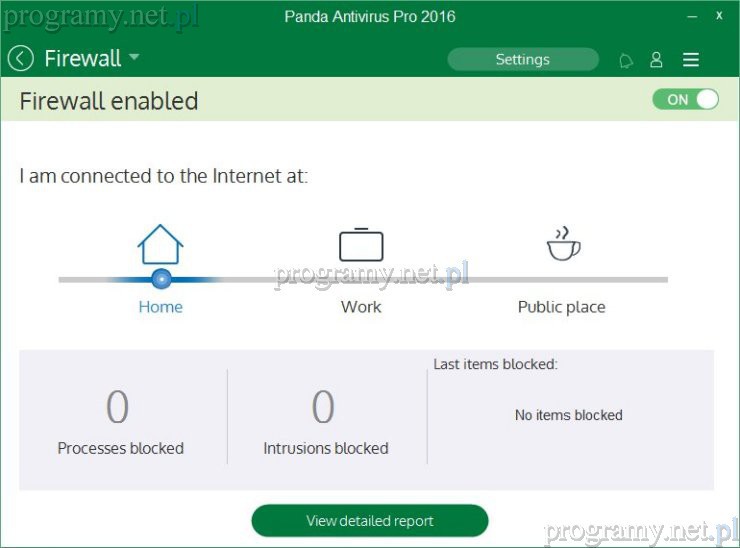Click the back arrow icon
This screenshot has height=548, width=740.
pos(20,59)
